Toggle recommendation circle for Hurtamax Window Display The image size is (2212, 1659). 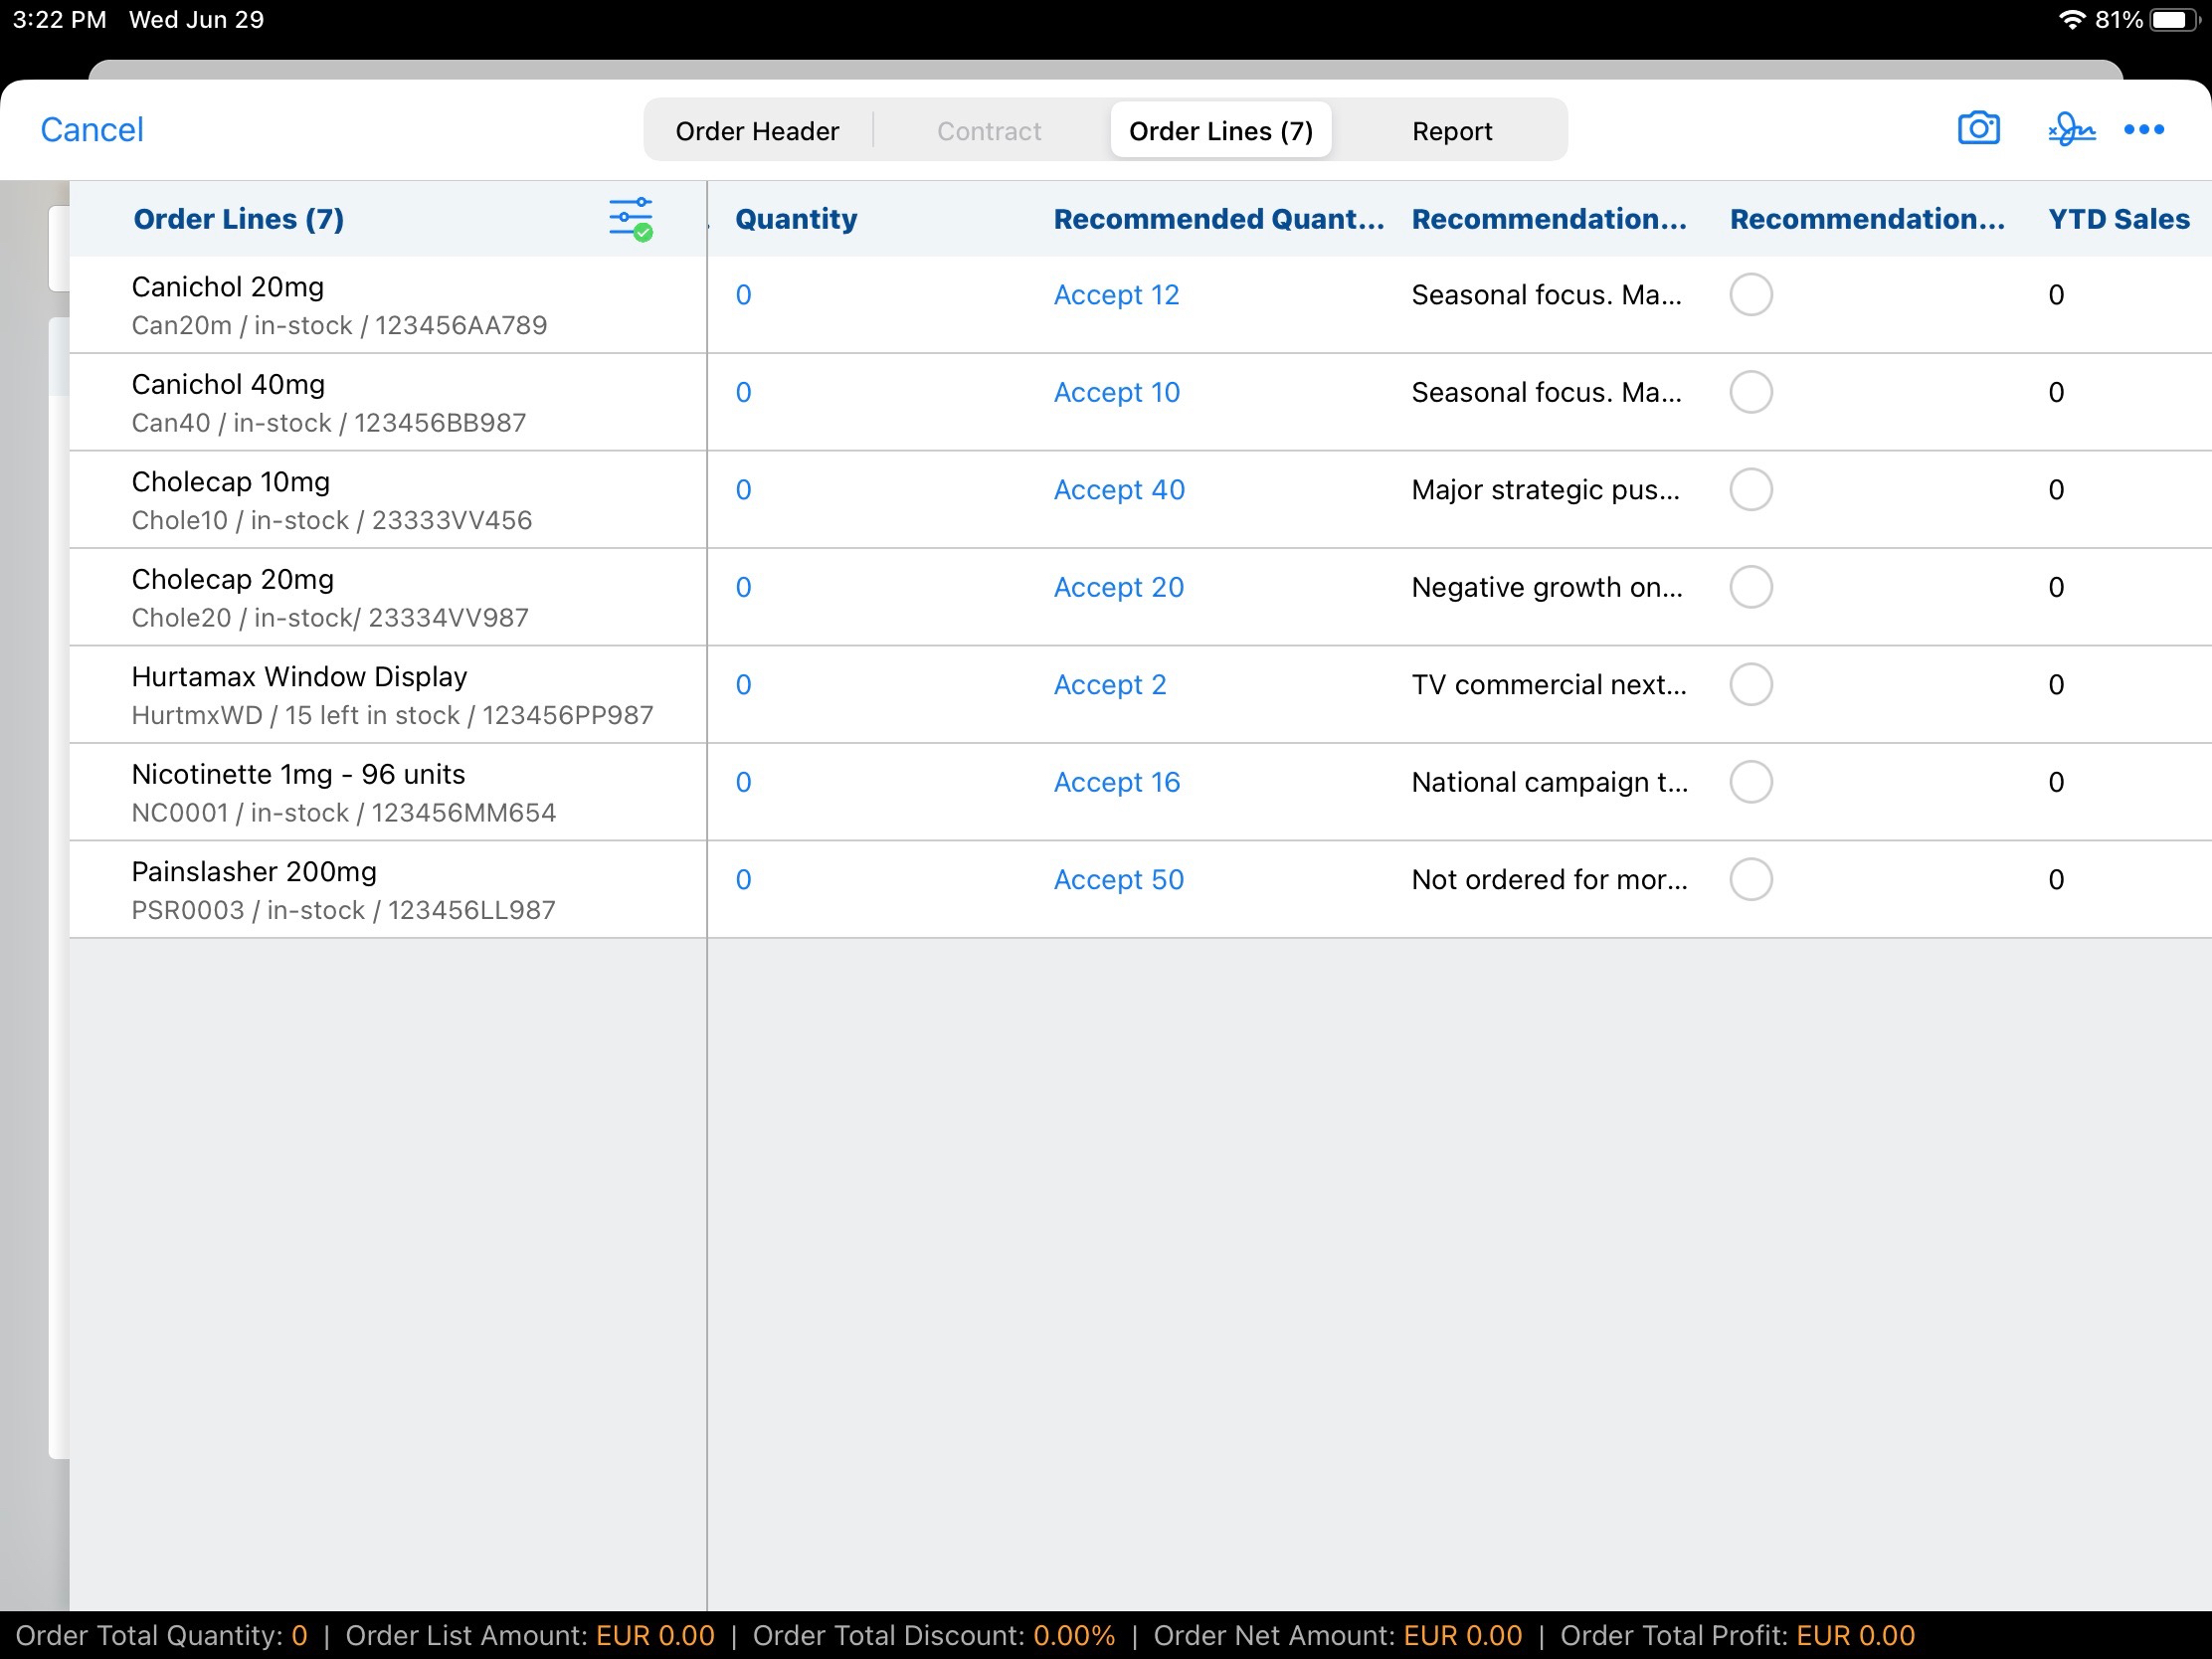[1750, 684]
